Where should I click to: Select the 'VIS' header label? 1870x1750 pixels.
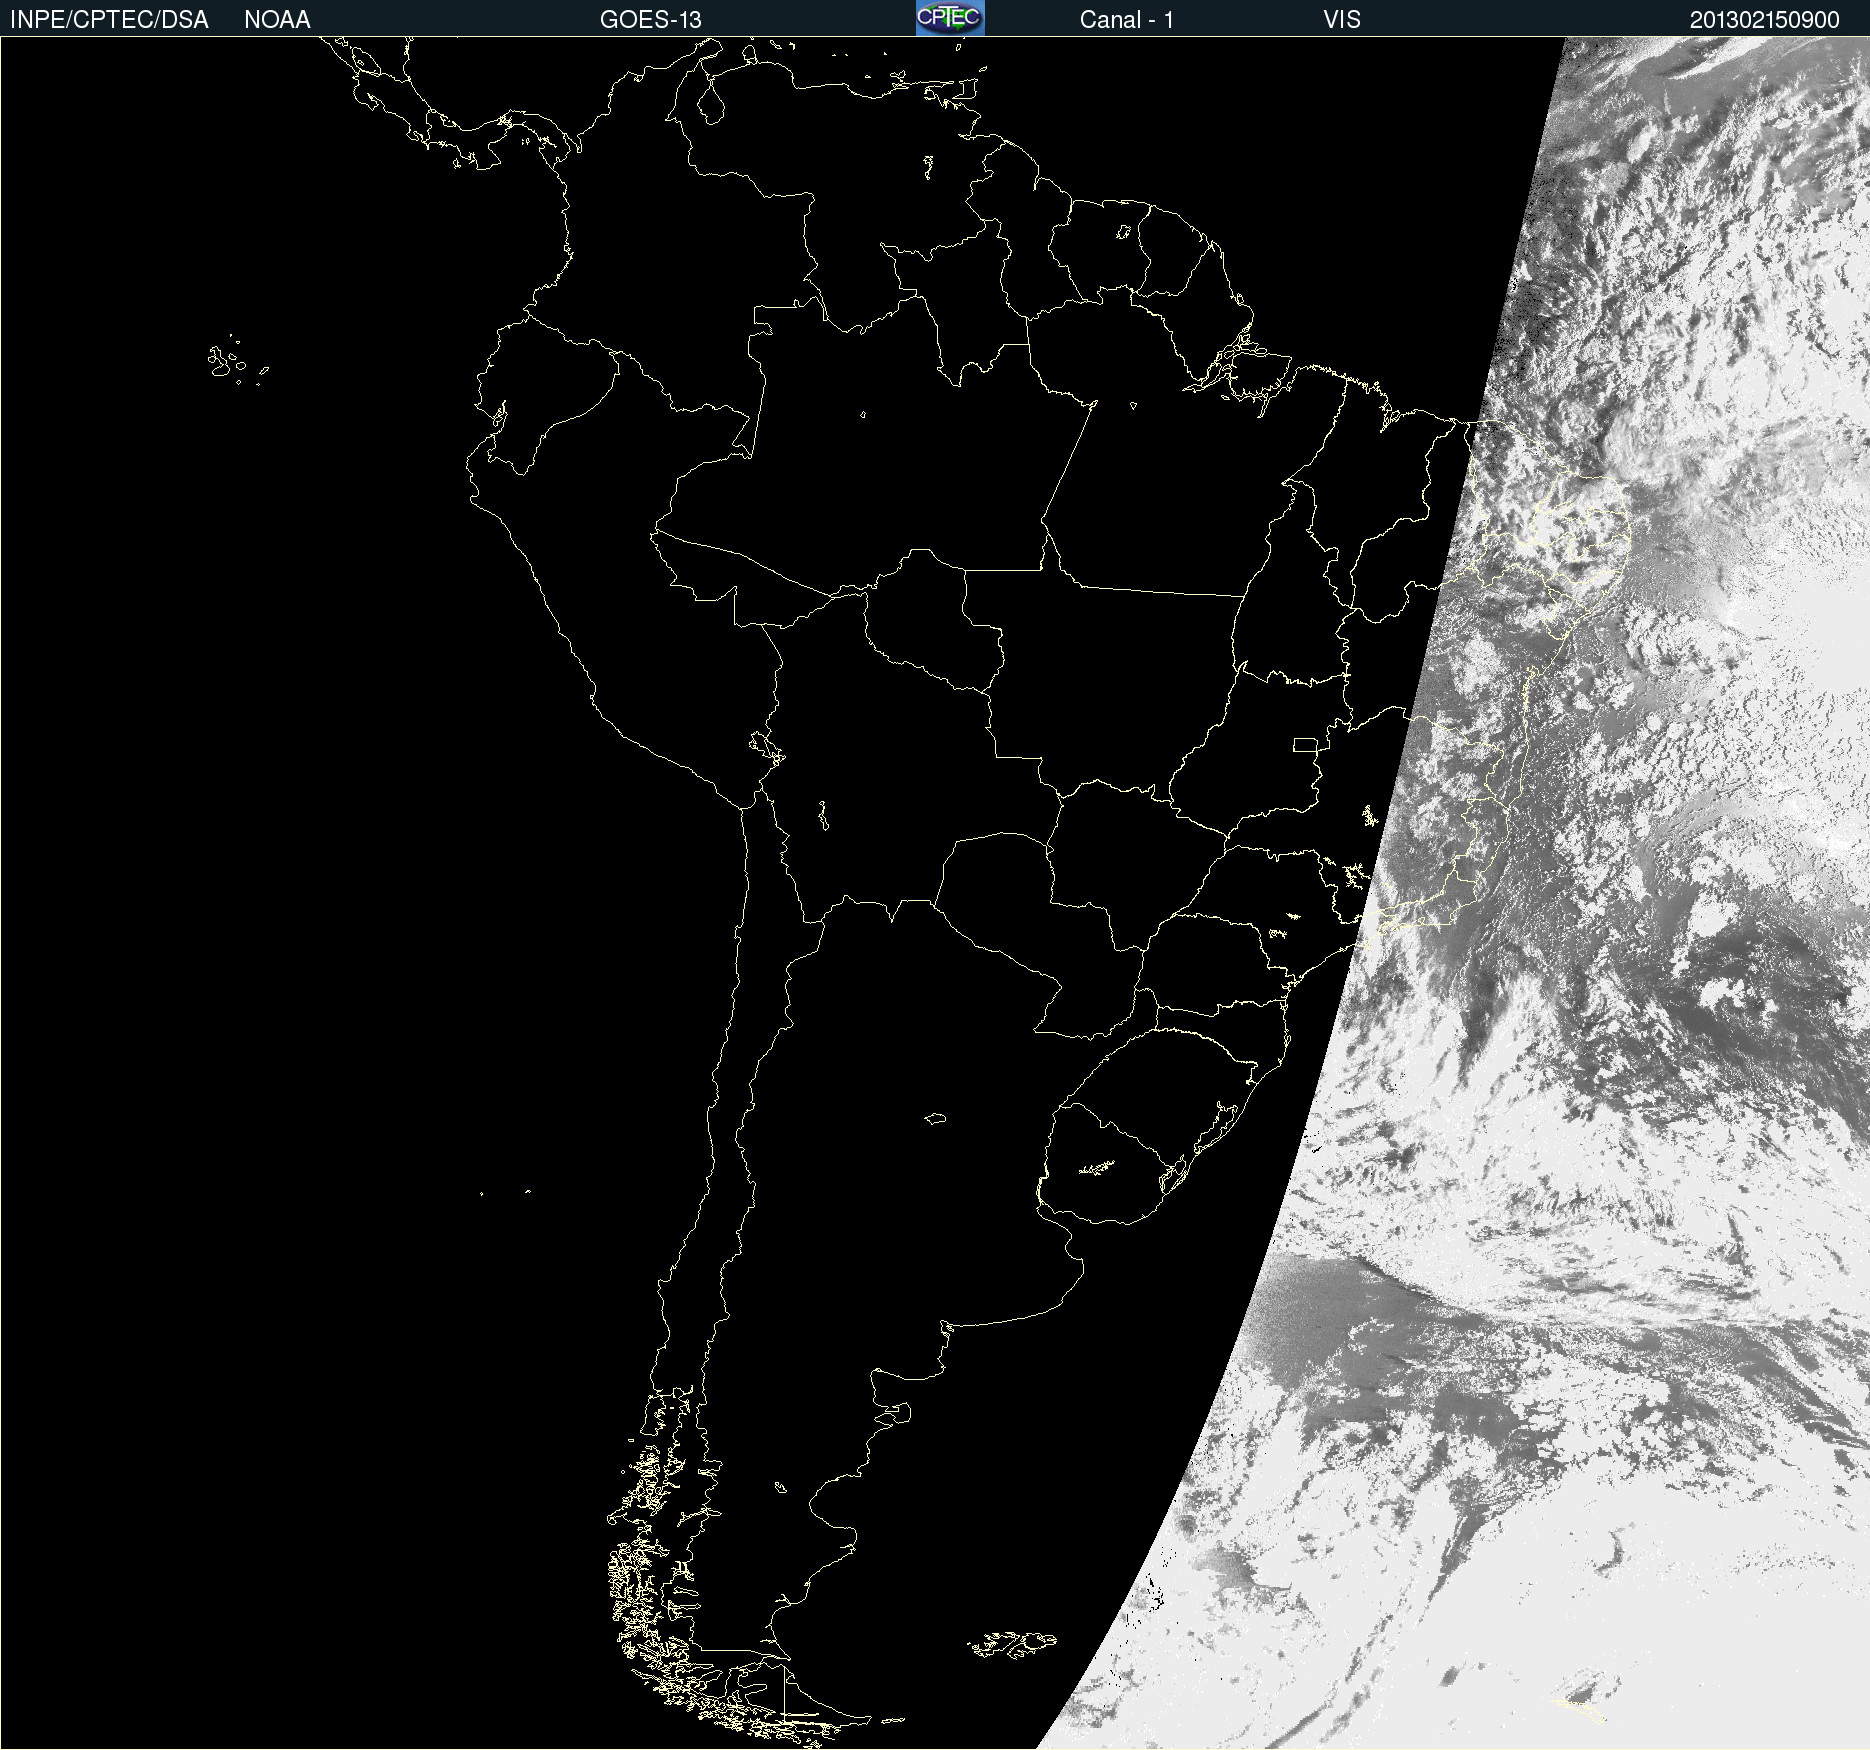(x=1341, y=20)
